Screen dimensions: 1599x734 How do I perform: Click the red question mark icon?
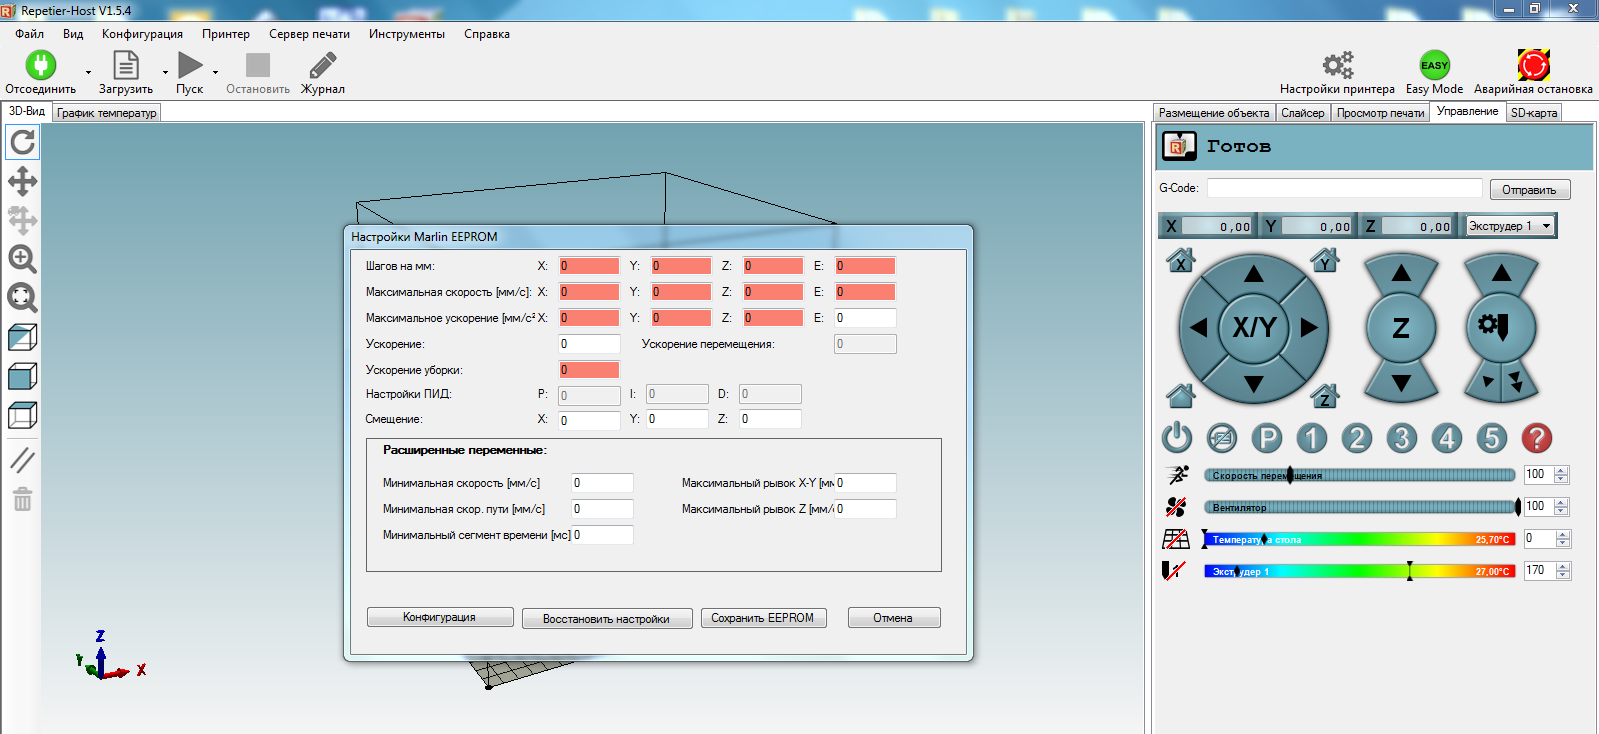(1536, 438)
